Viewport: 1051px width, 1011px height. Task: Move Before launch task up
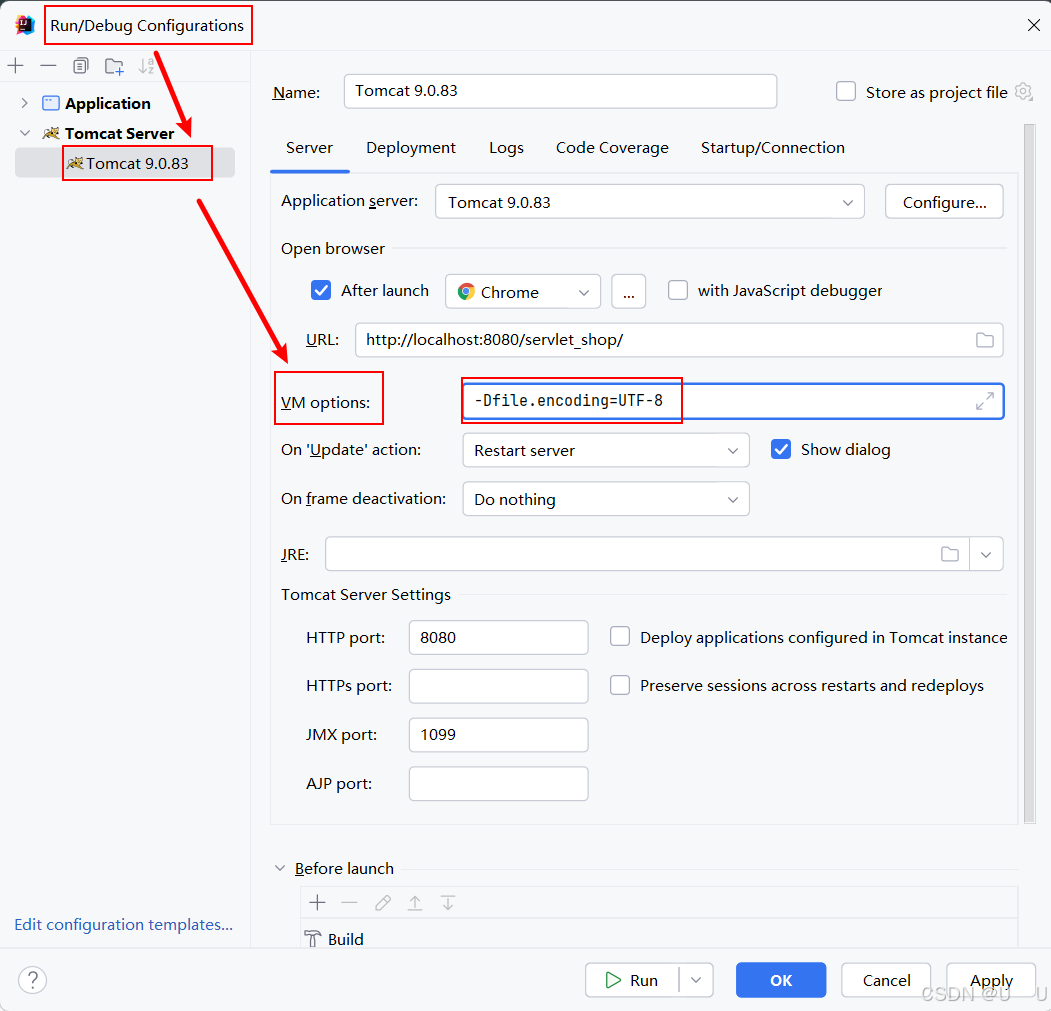click(415, 903)
